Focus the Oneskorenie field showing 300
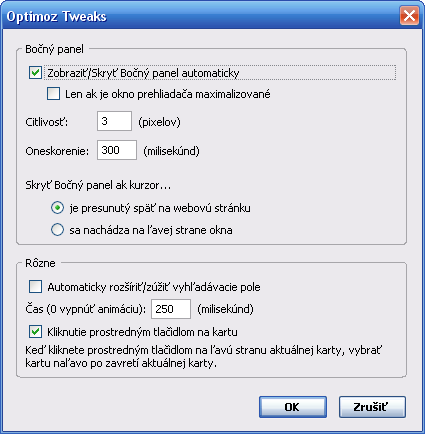 (117, 150)
